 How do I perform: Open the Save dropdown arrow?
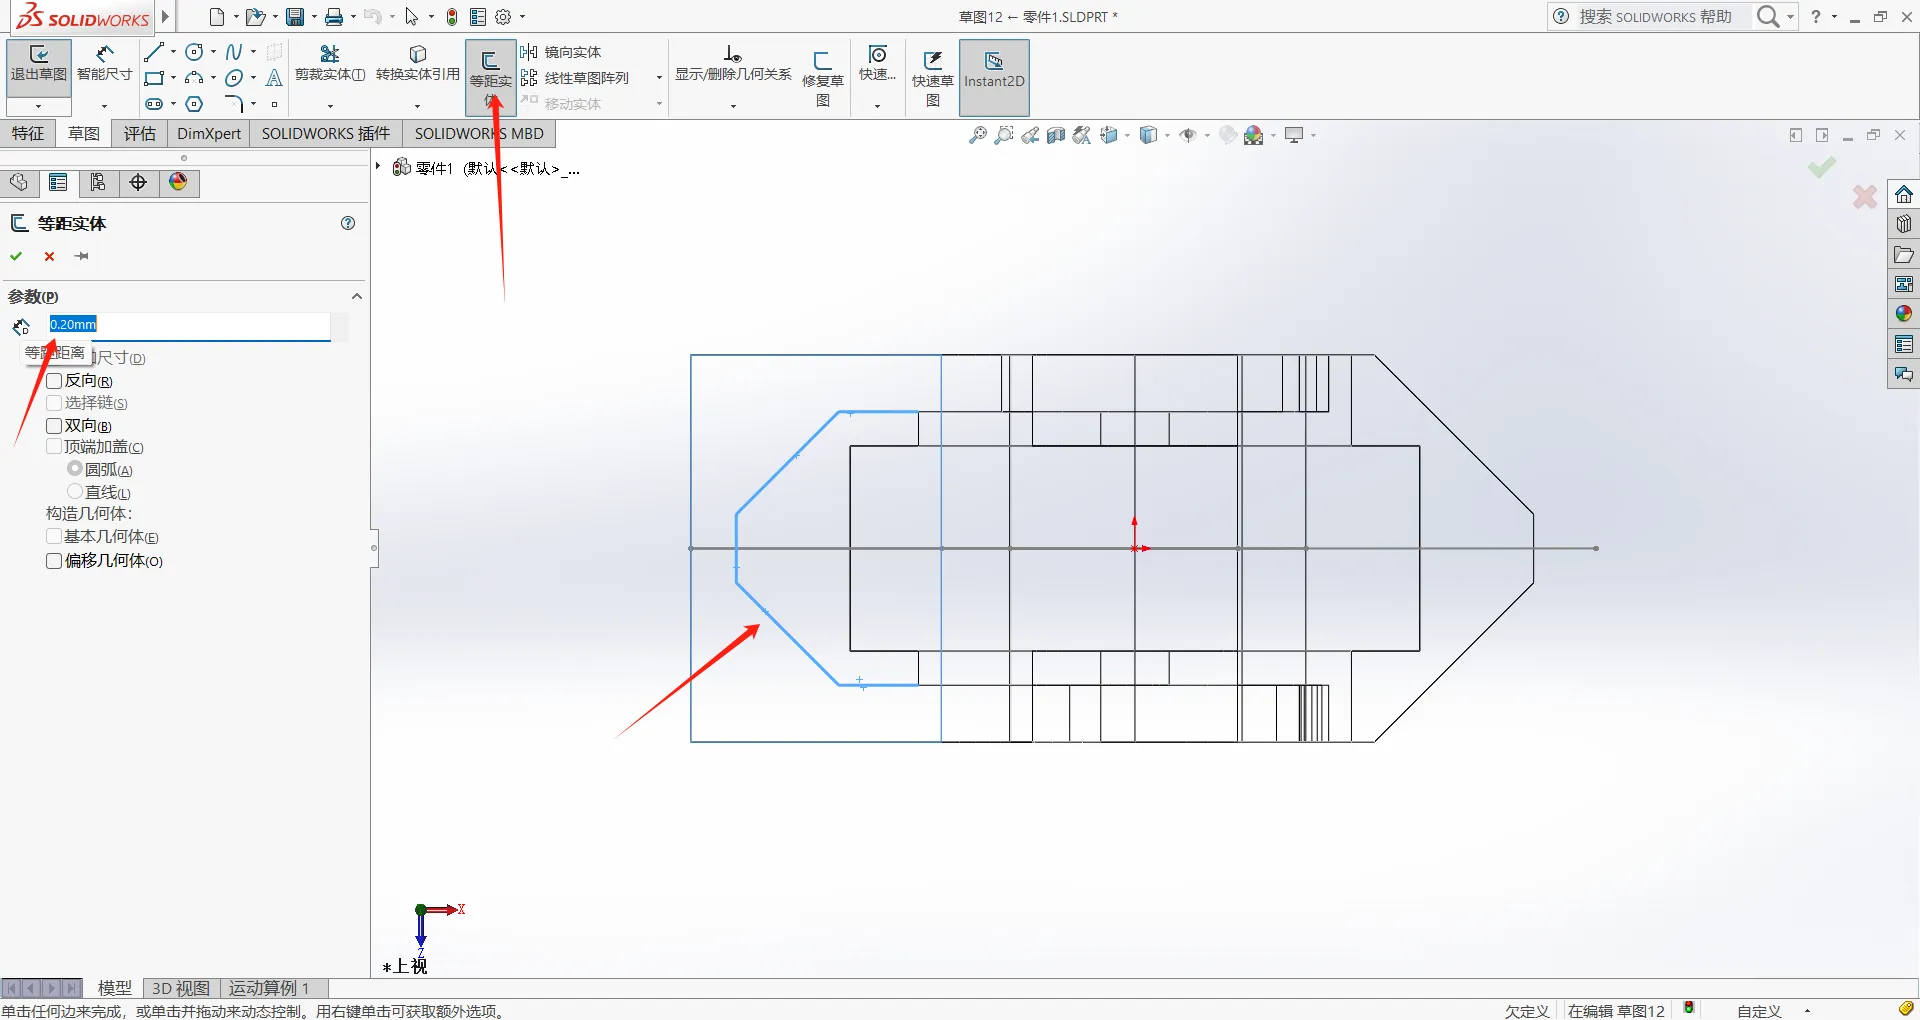[x=313, y=17]
